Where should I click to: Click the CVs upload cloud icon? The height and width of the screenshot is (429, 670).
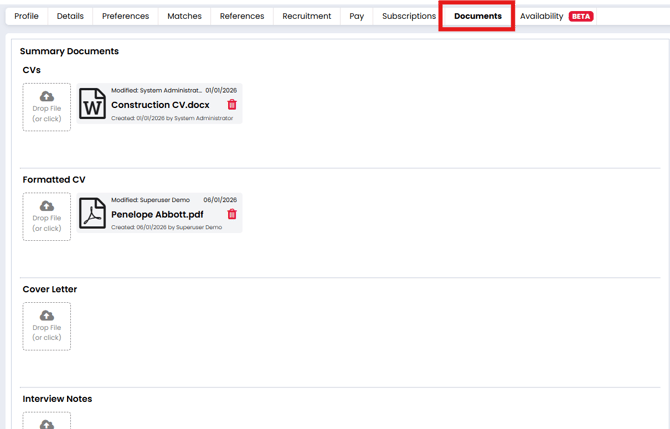47,97
